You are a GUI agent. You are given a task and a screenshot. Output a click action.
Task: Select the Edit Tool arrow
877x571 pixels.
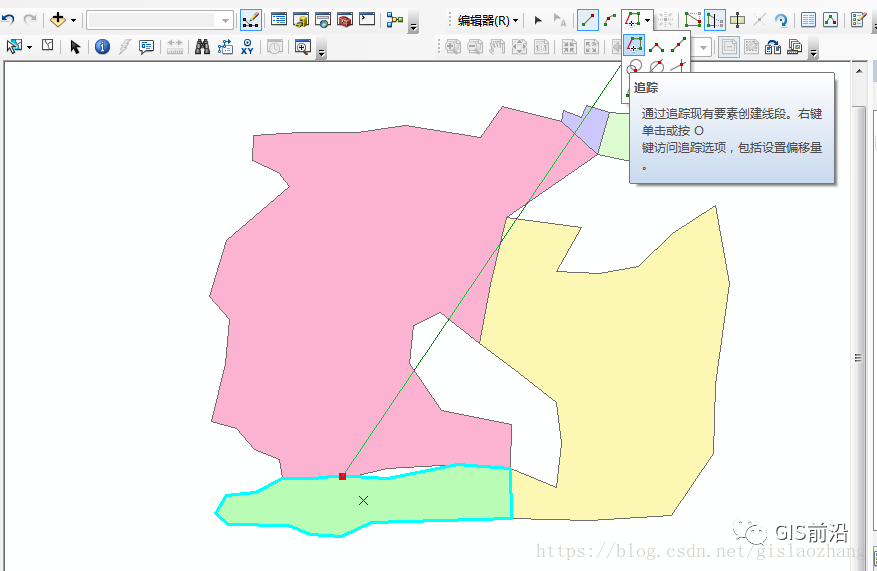[x=538, y=21]
